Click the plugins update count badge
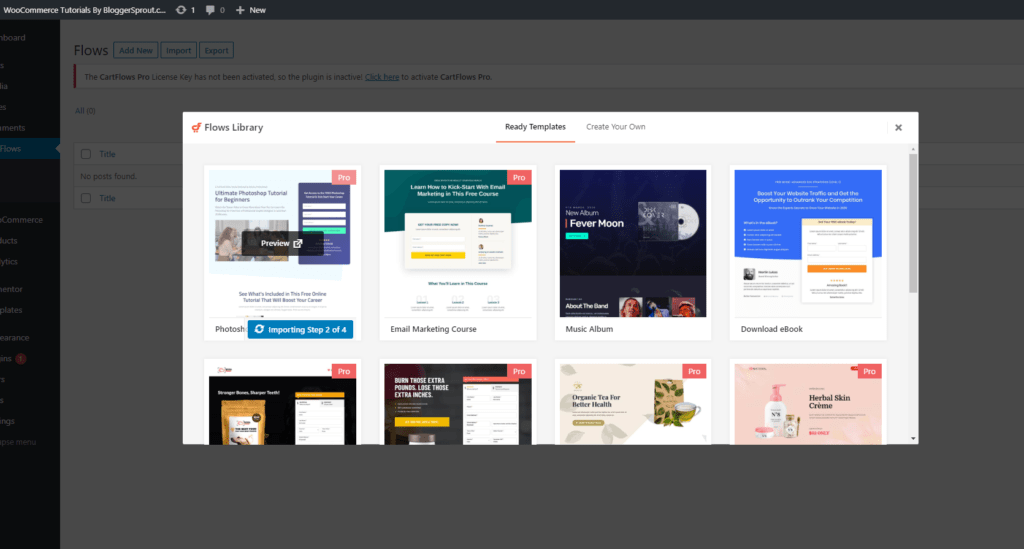This screenshot has width=1024, height=549. [x=21, y=358]
